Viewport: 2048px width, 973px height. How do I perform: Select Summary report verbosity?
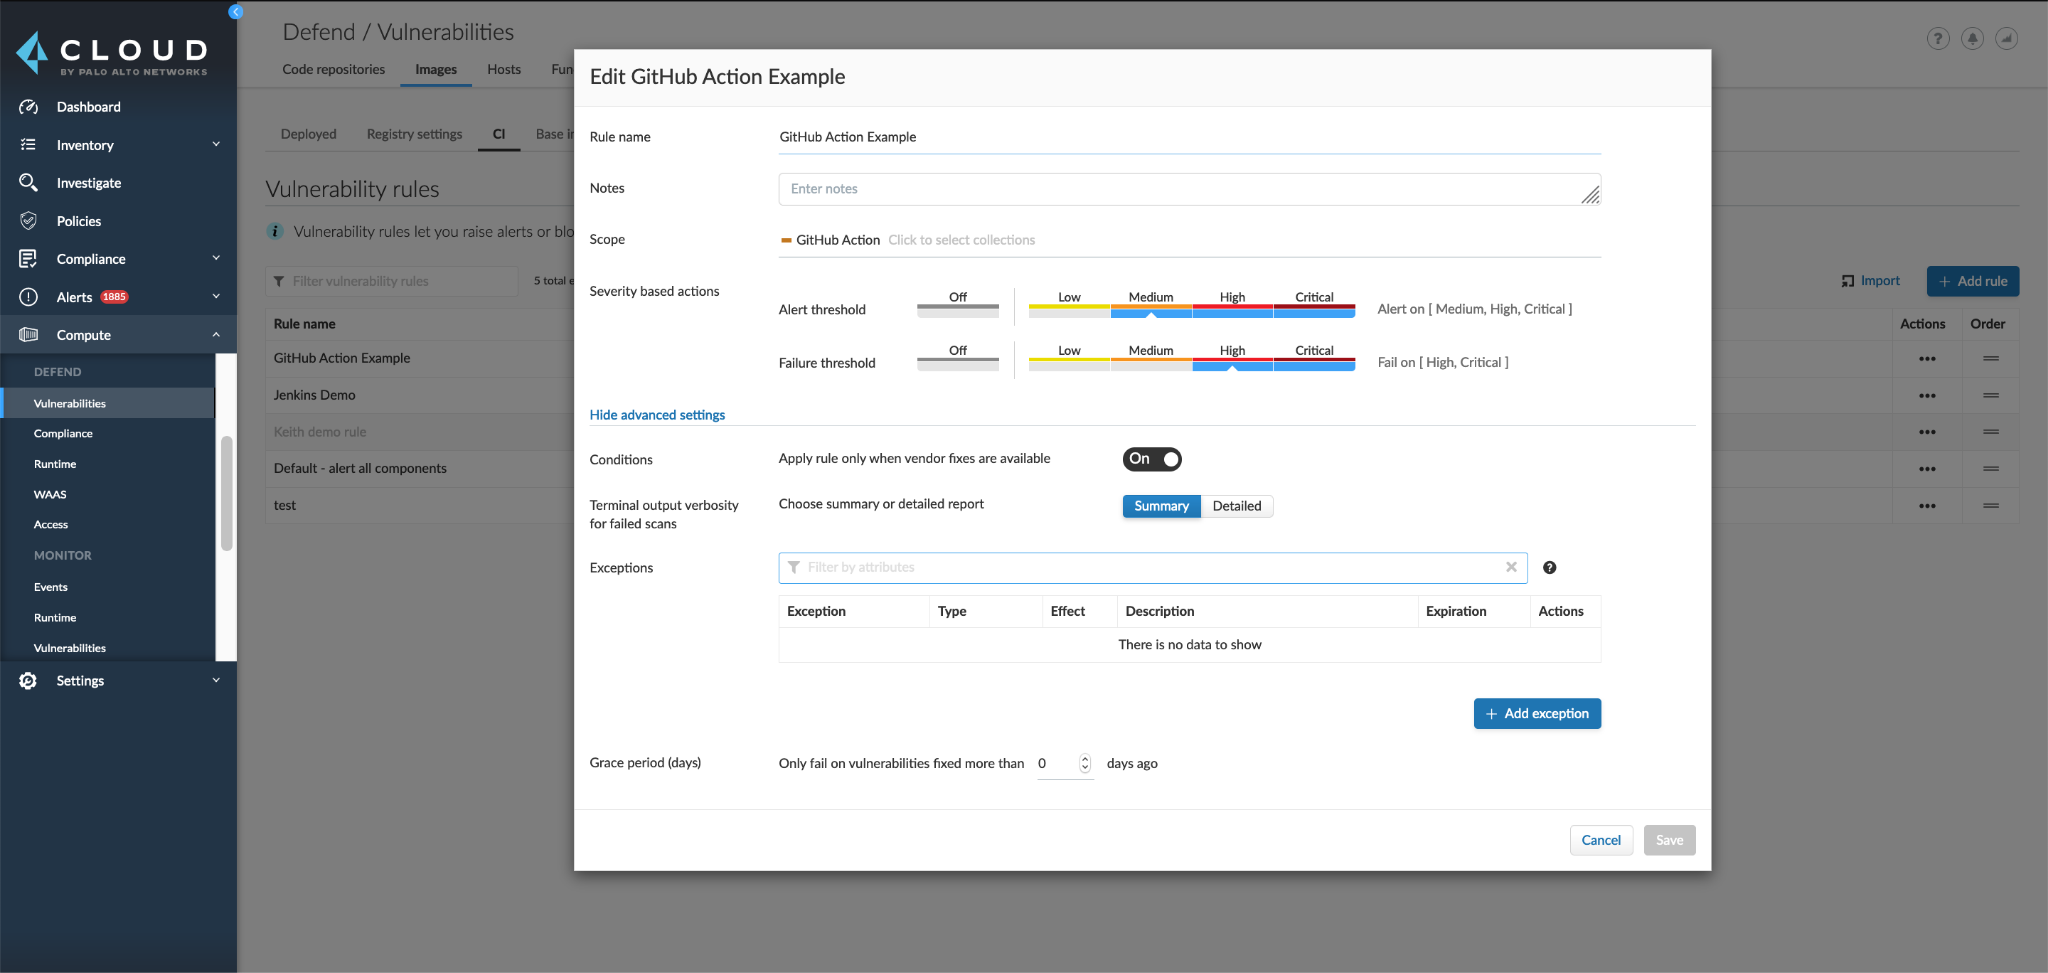click(x=1161, y=506)
